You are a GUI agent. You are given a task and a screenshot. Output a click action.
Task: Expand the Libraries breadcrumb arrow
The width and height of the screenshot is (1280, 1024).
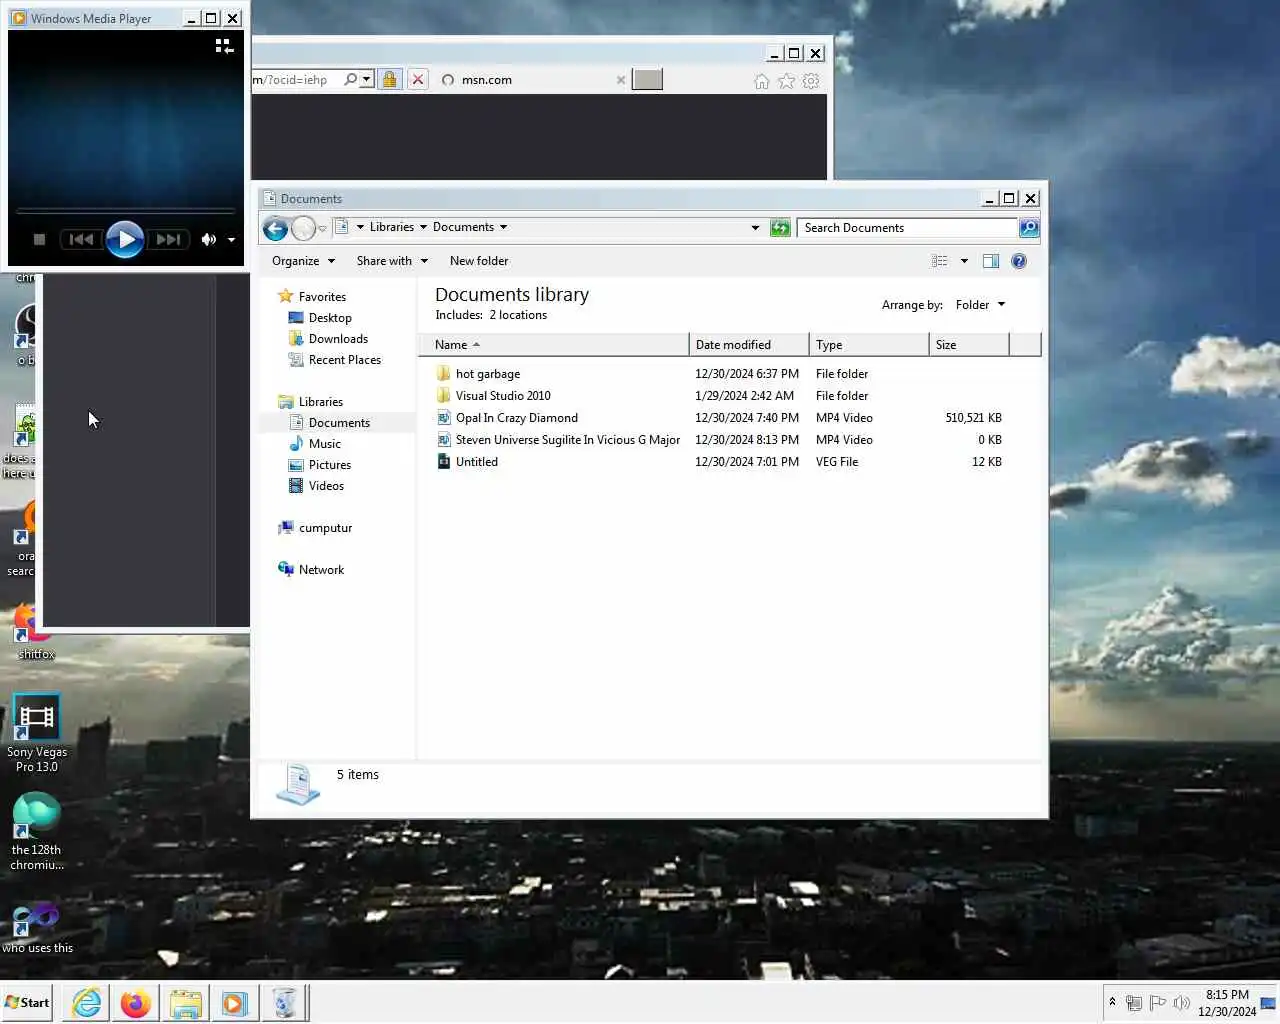click(423, 227)
